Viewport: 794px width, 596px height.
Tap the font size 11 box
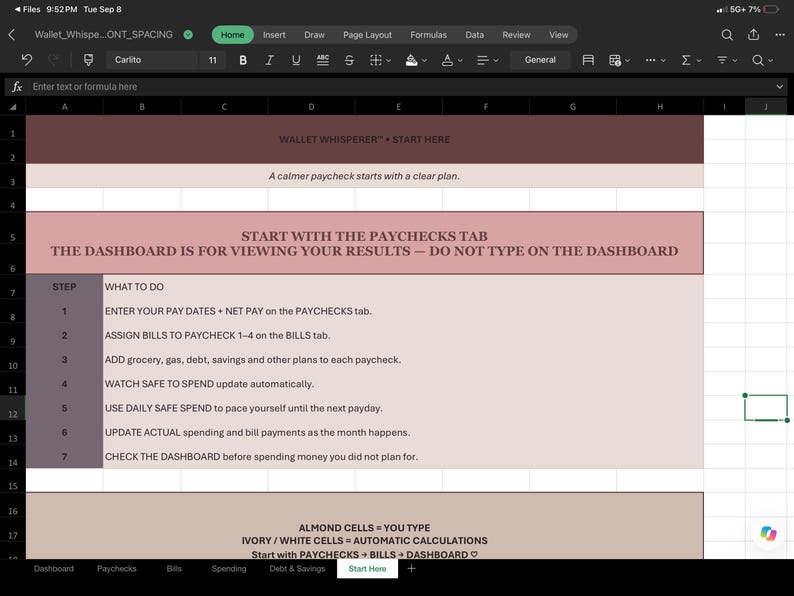click(x=213, y=60)
